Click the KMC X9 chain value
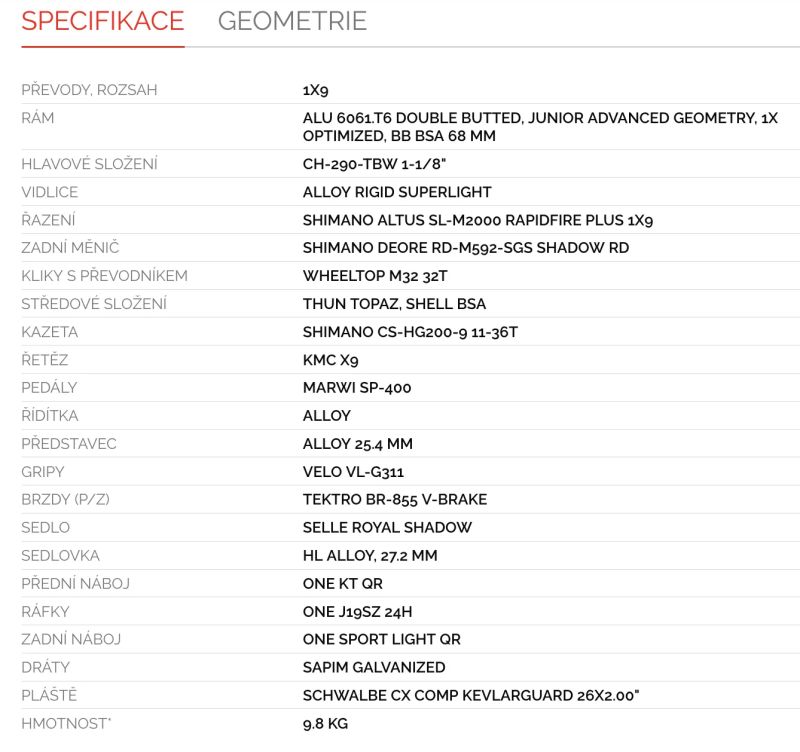 [330, 360]
